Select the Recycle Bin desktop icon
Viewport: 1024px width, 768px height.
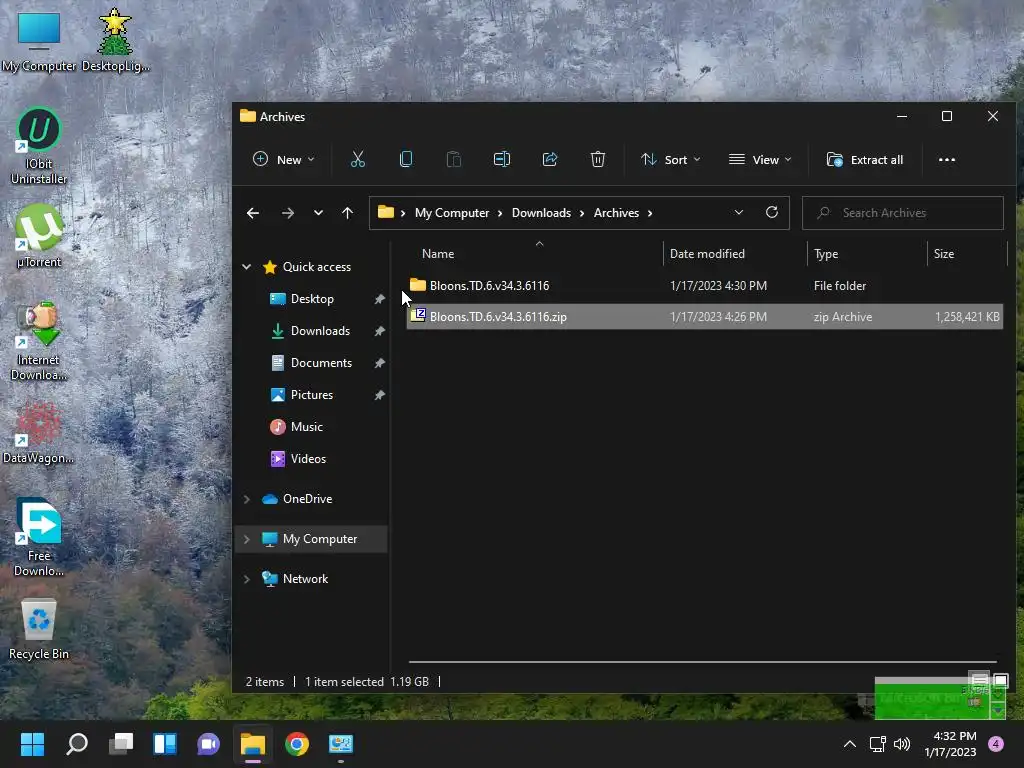[x=39, y=630]
